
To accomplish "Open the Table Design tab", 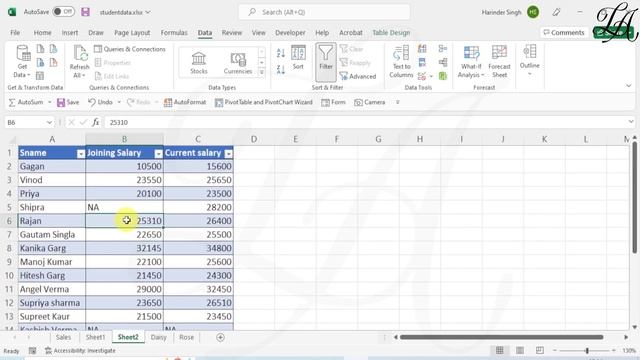I will (x=391, y=33).
